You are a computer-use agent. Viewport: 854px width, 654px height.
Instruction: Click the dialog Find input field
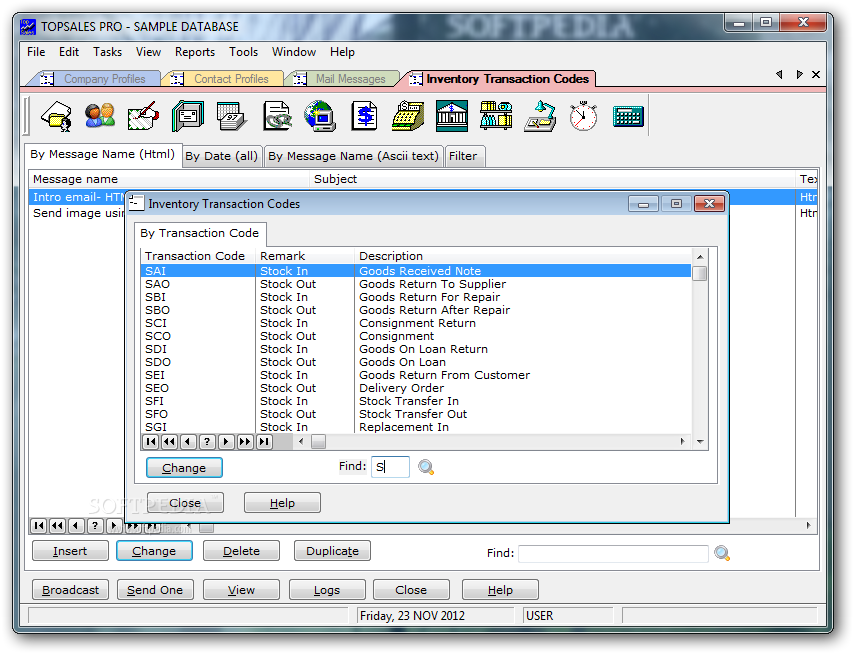(x=390, y=467)
